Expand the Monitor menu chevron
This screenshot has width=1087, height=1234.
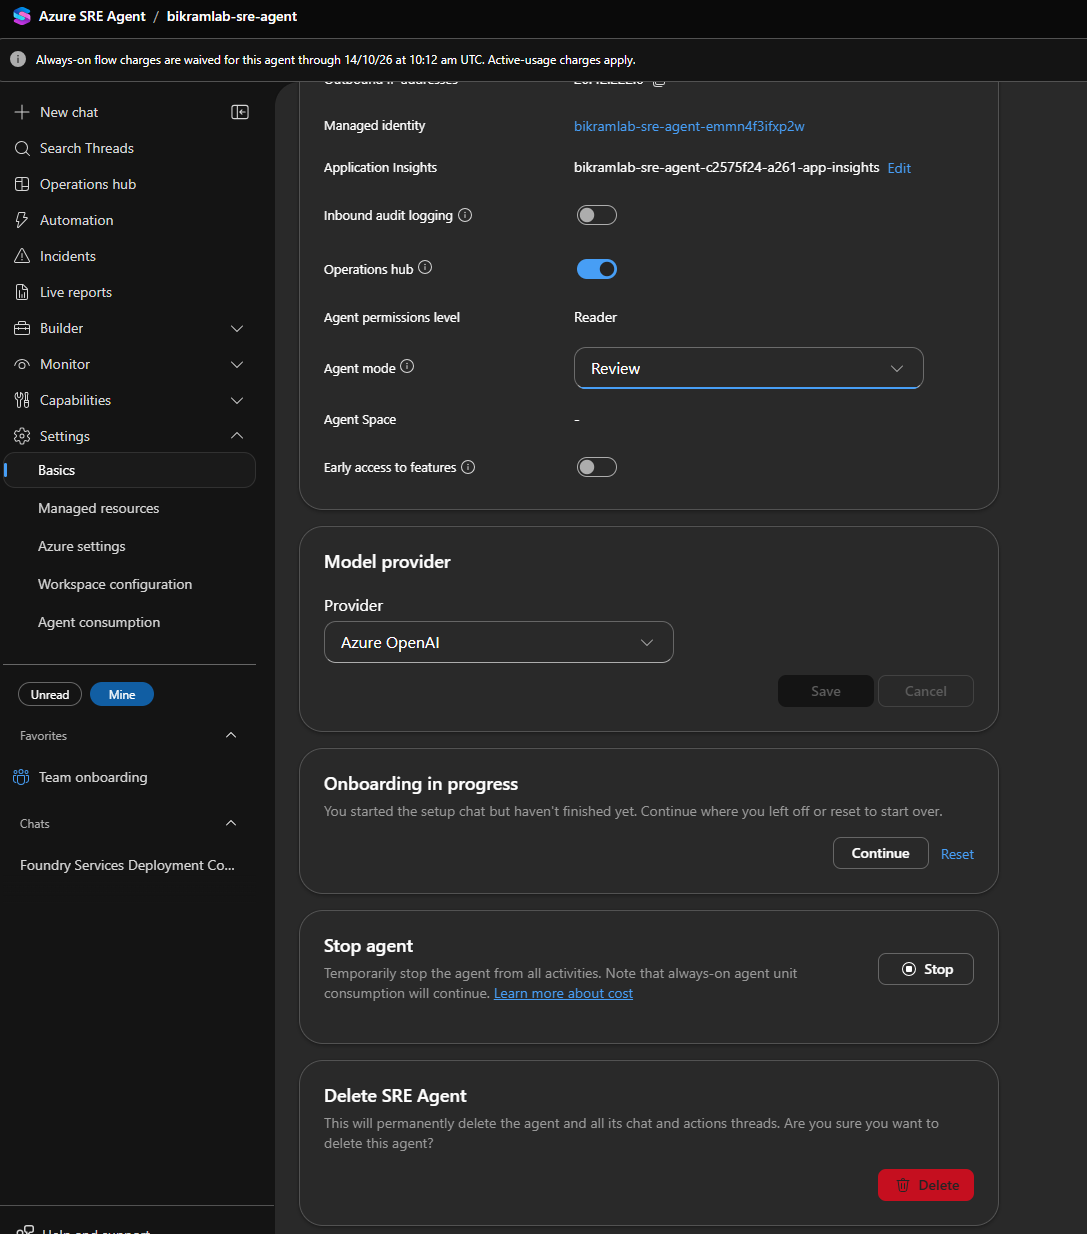click(x=237, y=364)
